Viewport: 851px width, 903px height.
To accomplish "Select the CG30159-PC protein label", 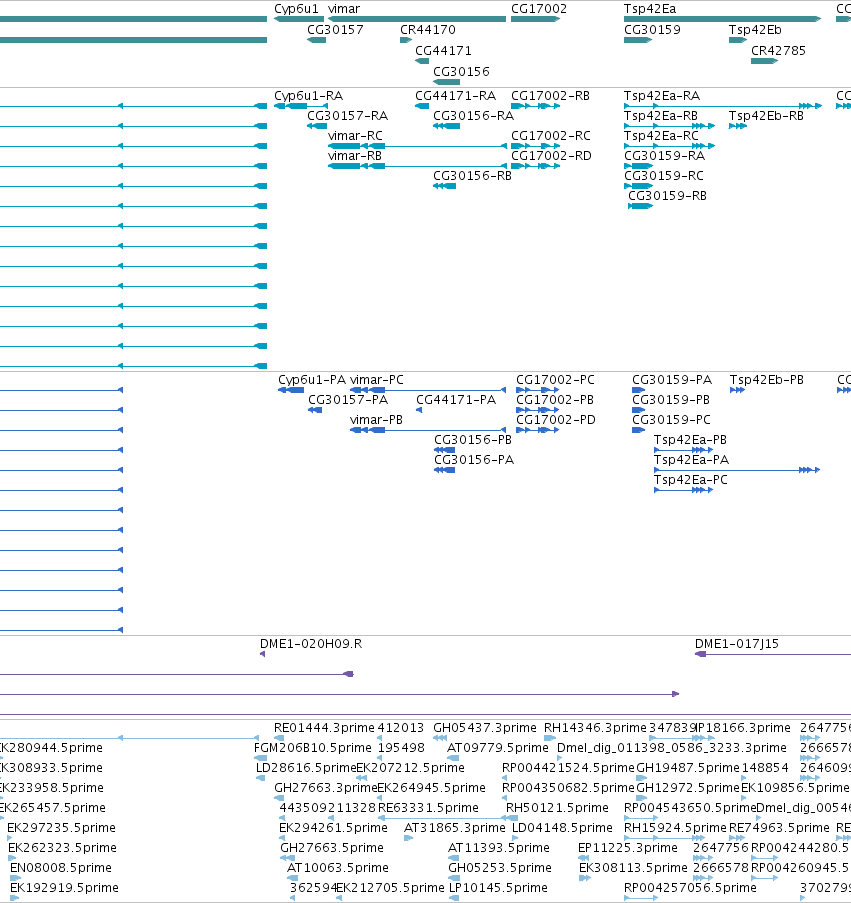I will [671, 420].
